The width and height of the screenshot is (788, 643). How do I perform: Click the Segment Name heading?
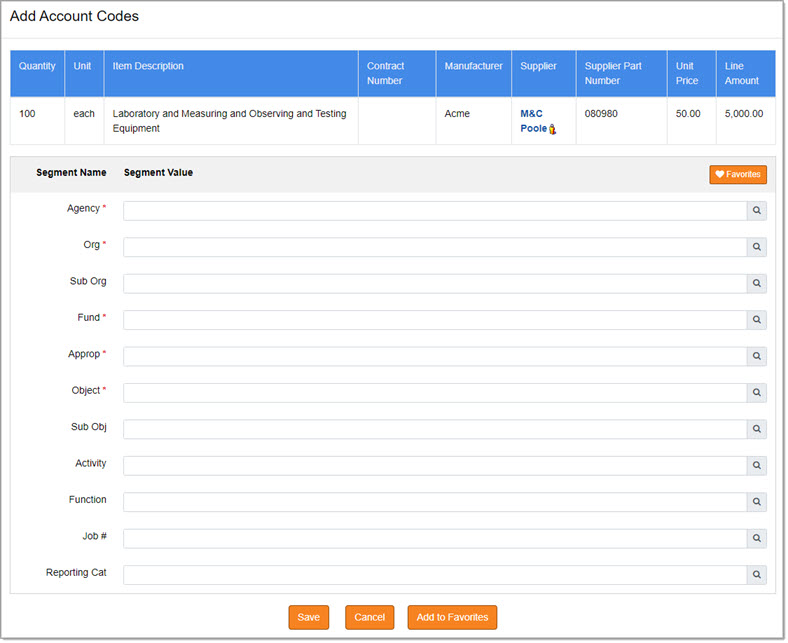coord(71,173)
